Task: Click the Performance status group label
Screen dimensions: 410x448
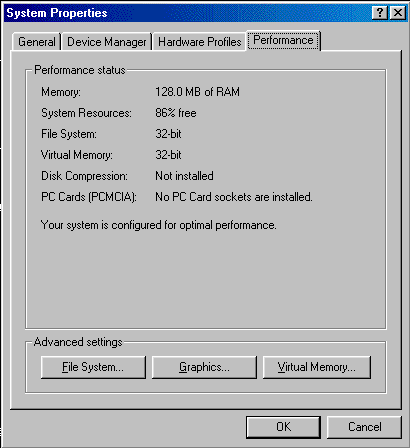Action: pos(80,70)
